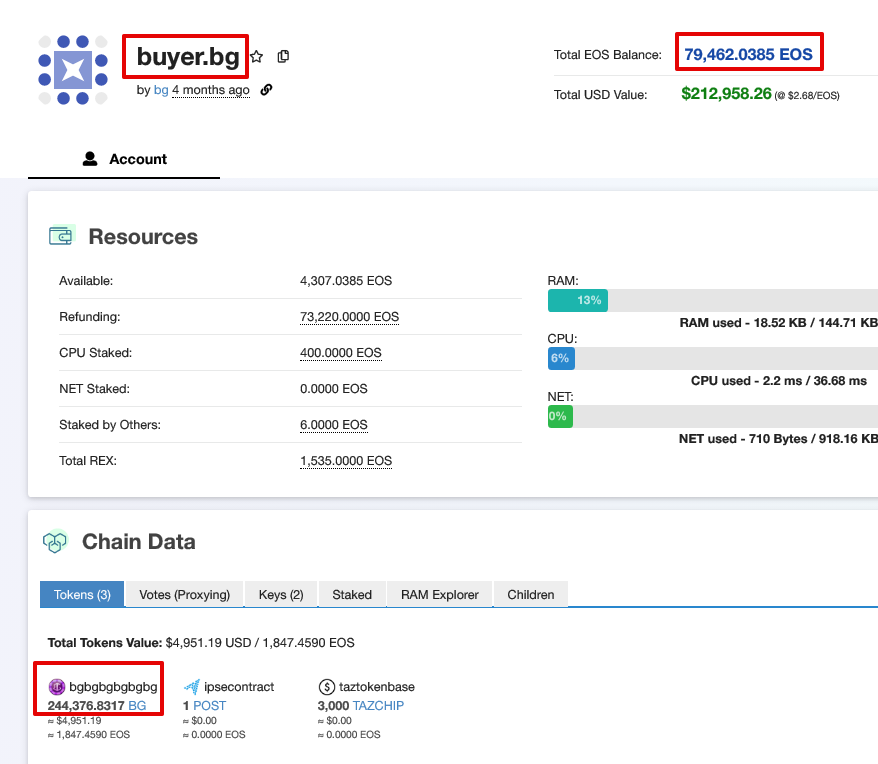
Task: Click CPU staked value 400.0000 EOS
Action: (340, 353)
